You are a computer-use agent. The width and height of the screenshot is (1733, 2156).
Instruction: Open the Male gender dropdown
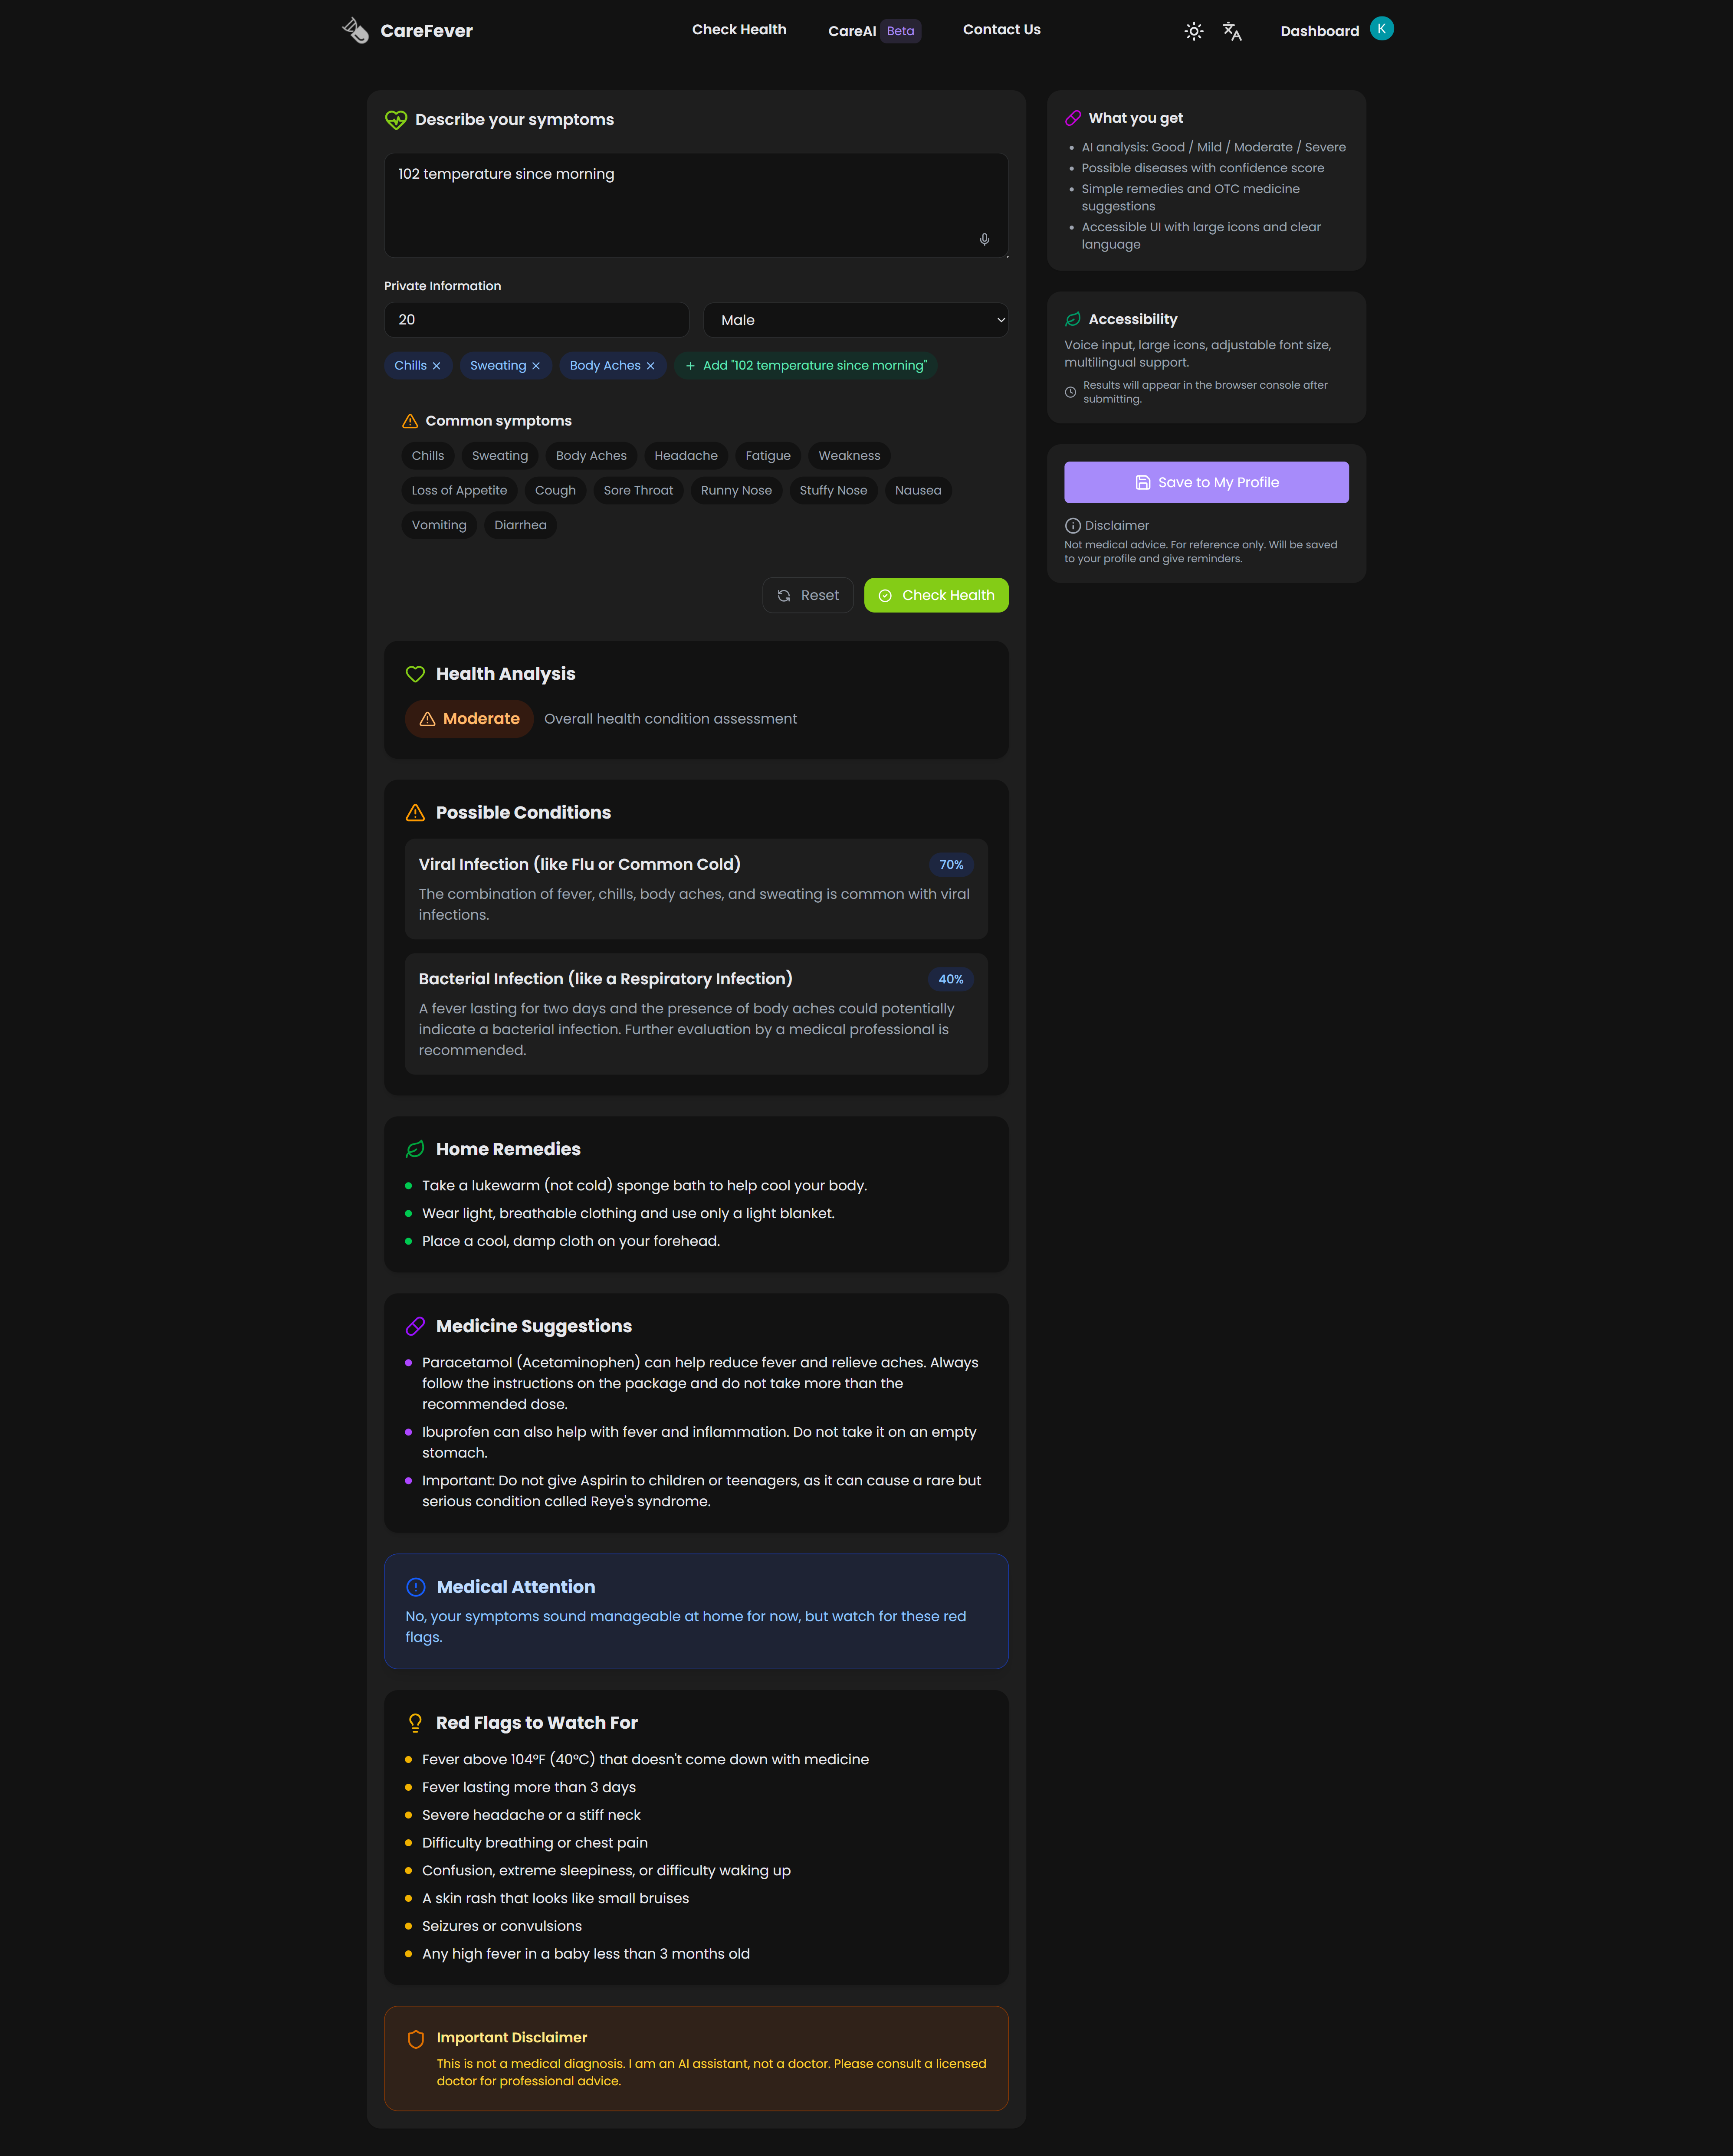(856, 320)
